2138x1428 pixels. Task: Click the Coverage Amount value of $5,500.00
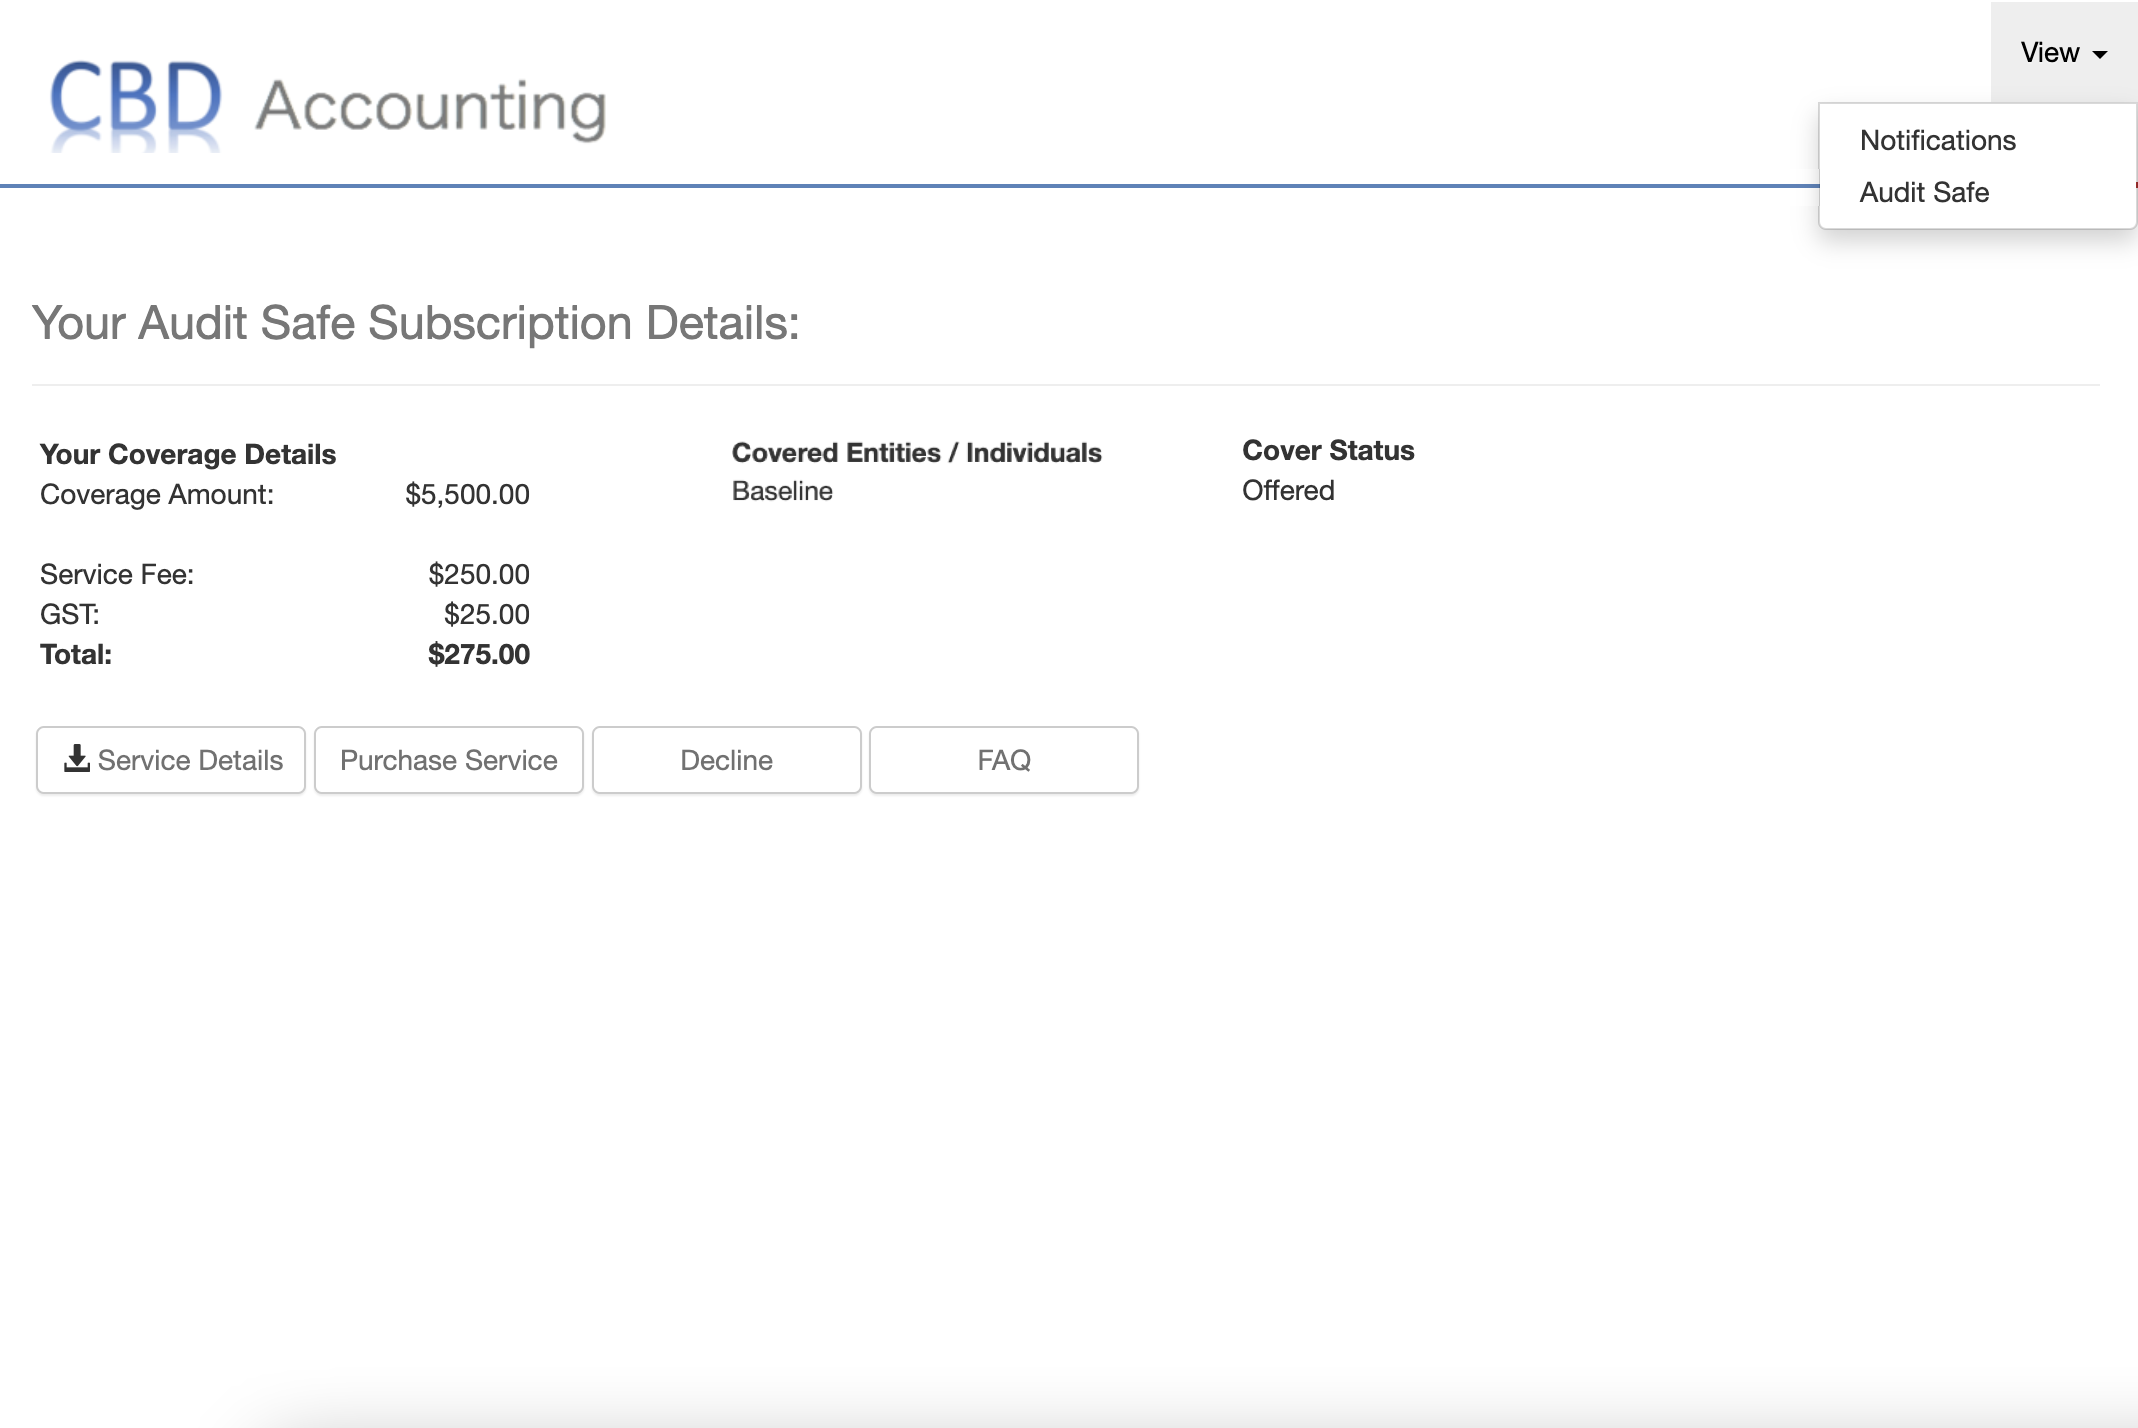tap(467, 494)
